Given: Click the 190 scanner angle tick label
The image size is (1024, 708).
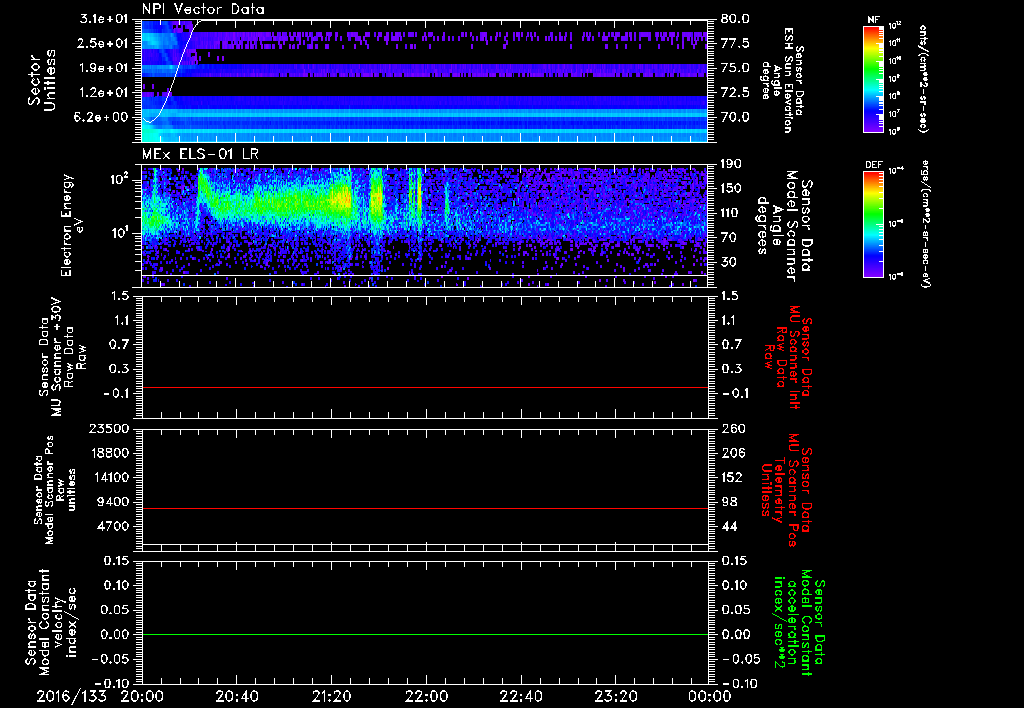Looking at the screenshot, I should pos(731,164).
